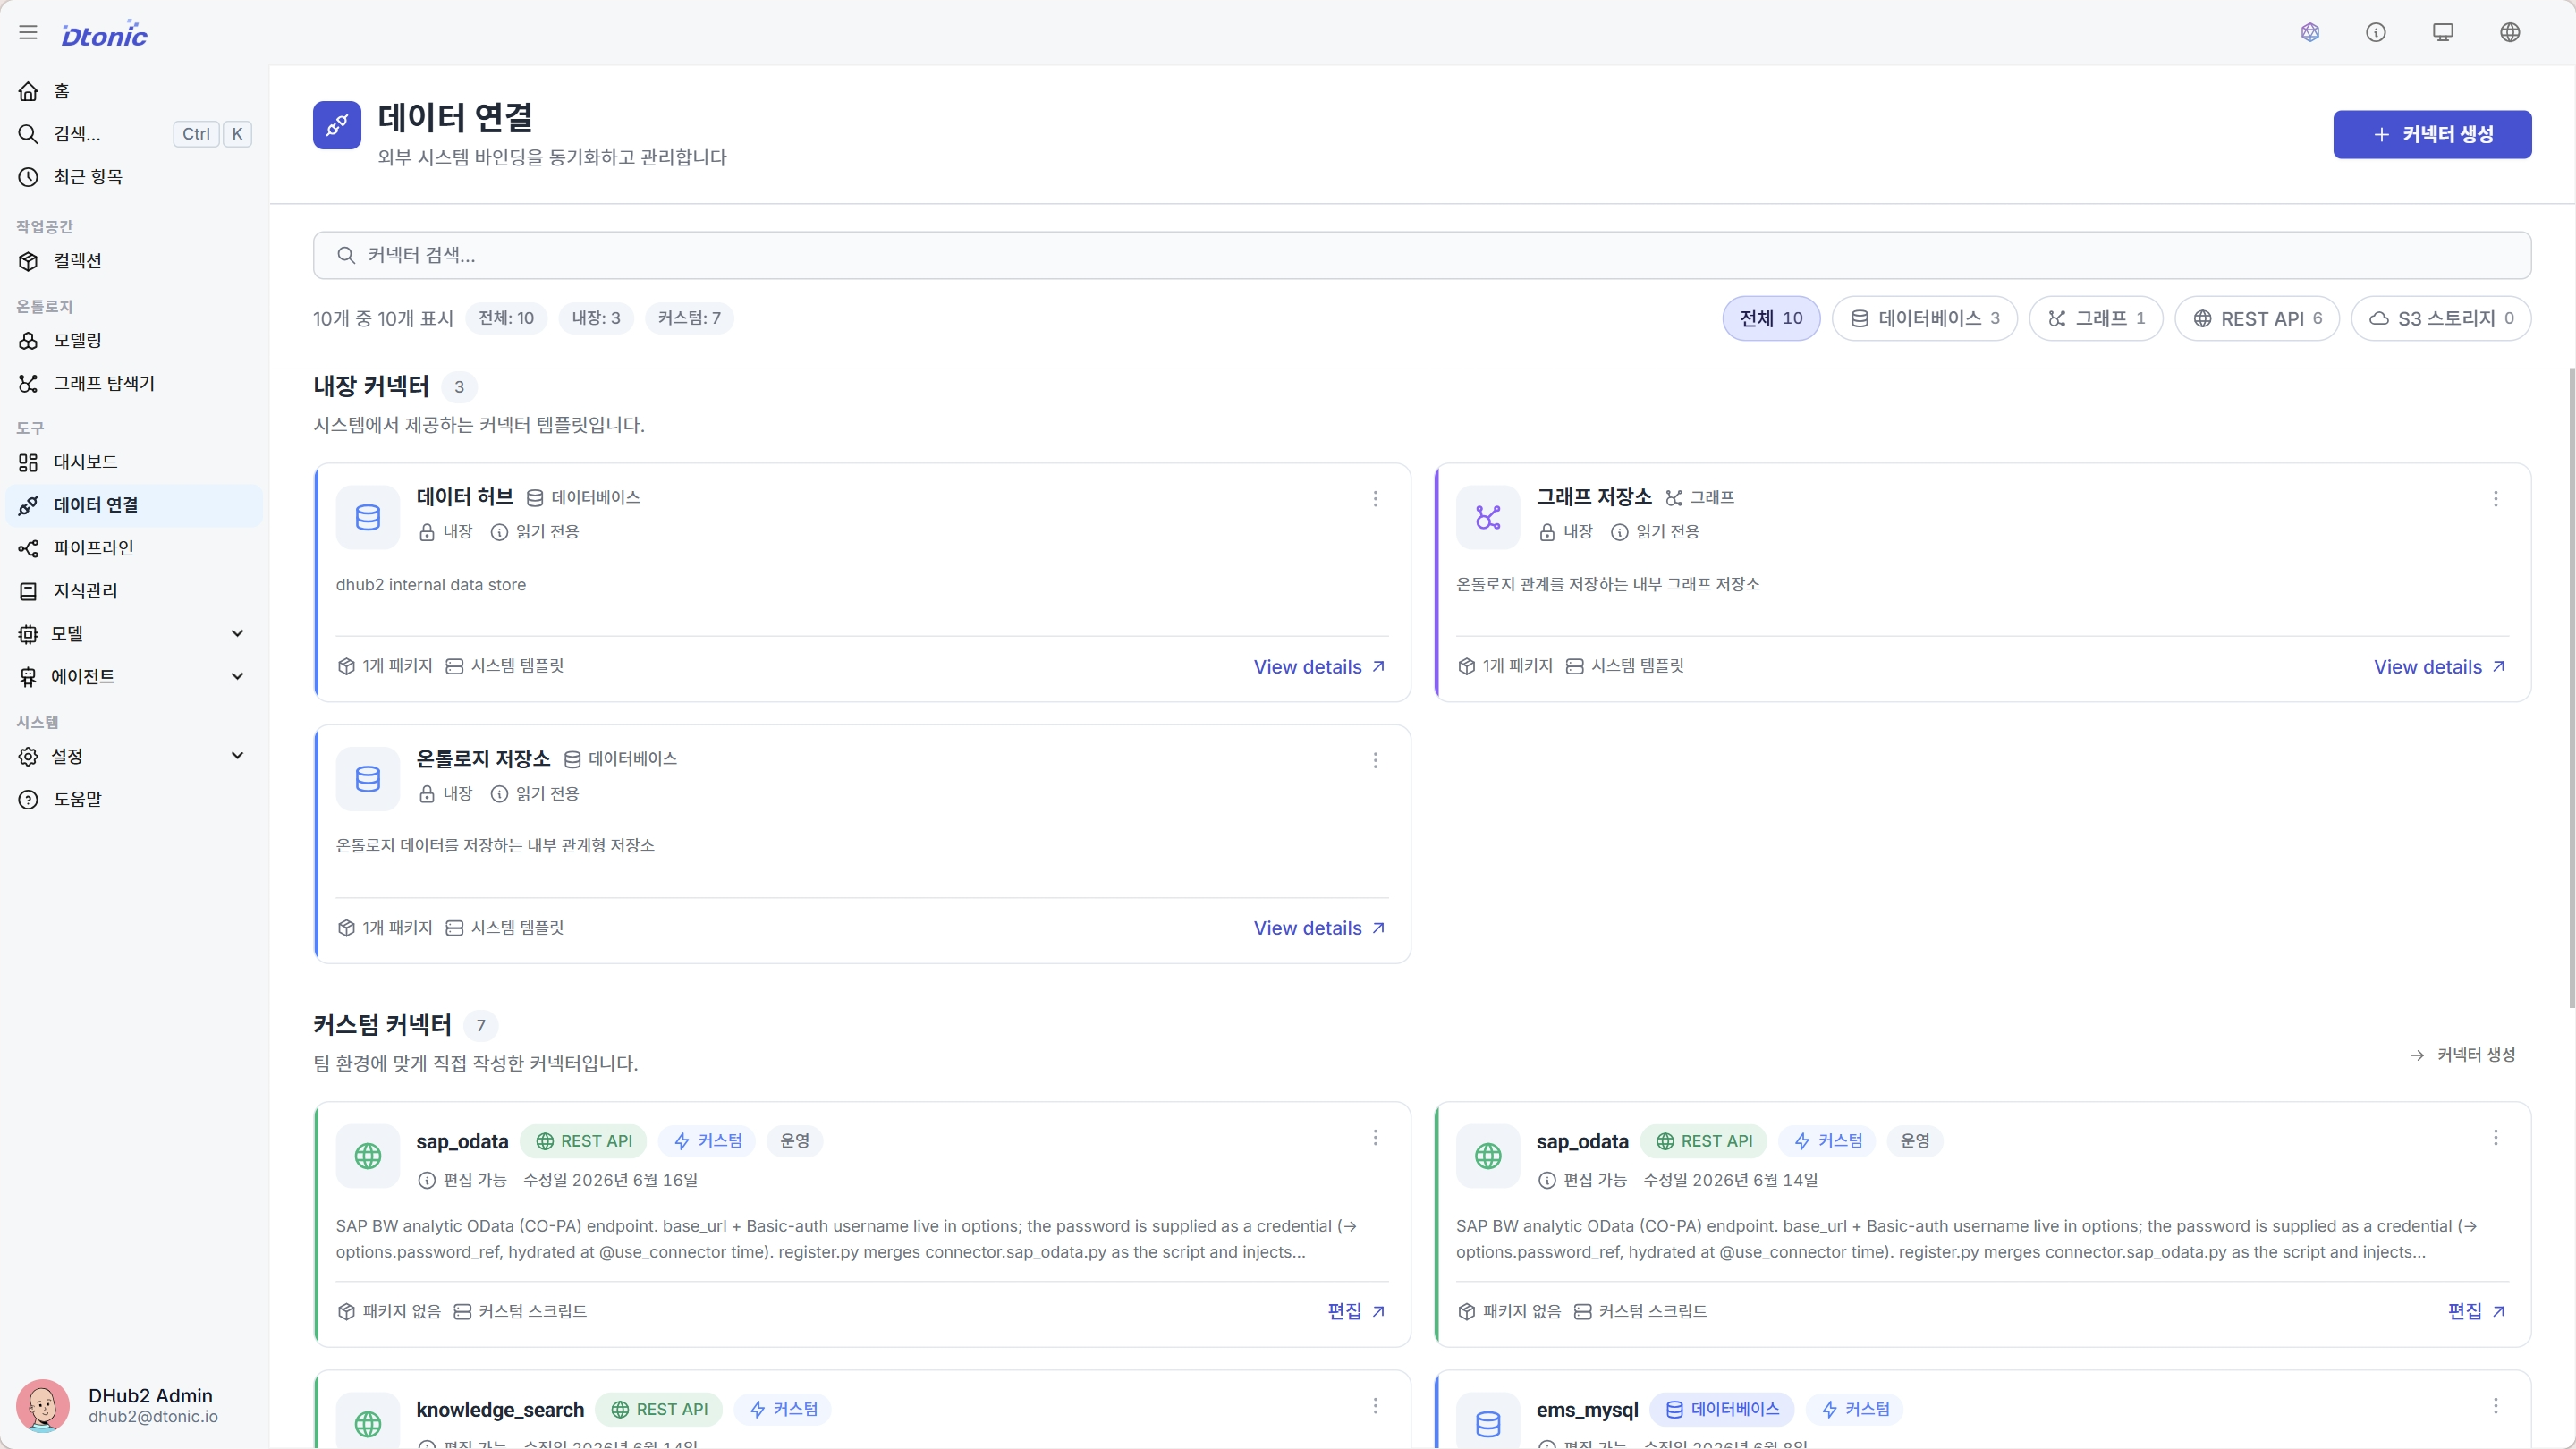Image resolution: width=2576 pixels, height=1449 pixels.
Task: Open 지식관리 in sidebar
Action: [134, 591]
